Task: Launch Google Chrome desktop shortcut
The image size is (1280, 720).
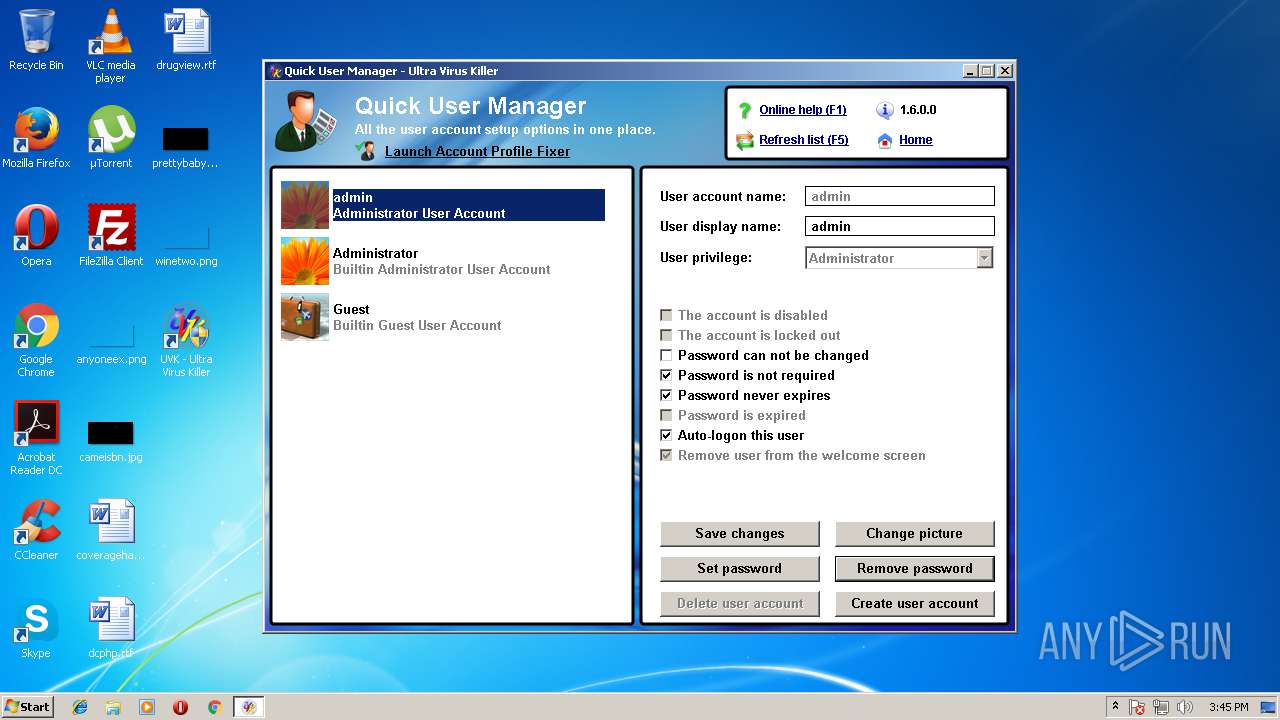Action: pos(36,340)
